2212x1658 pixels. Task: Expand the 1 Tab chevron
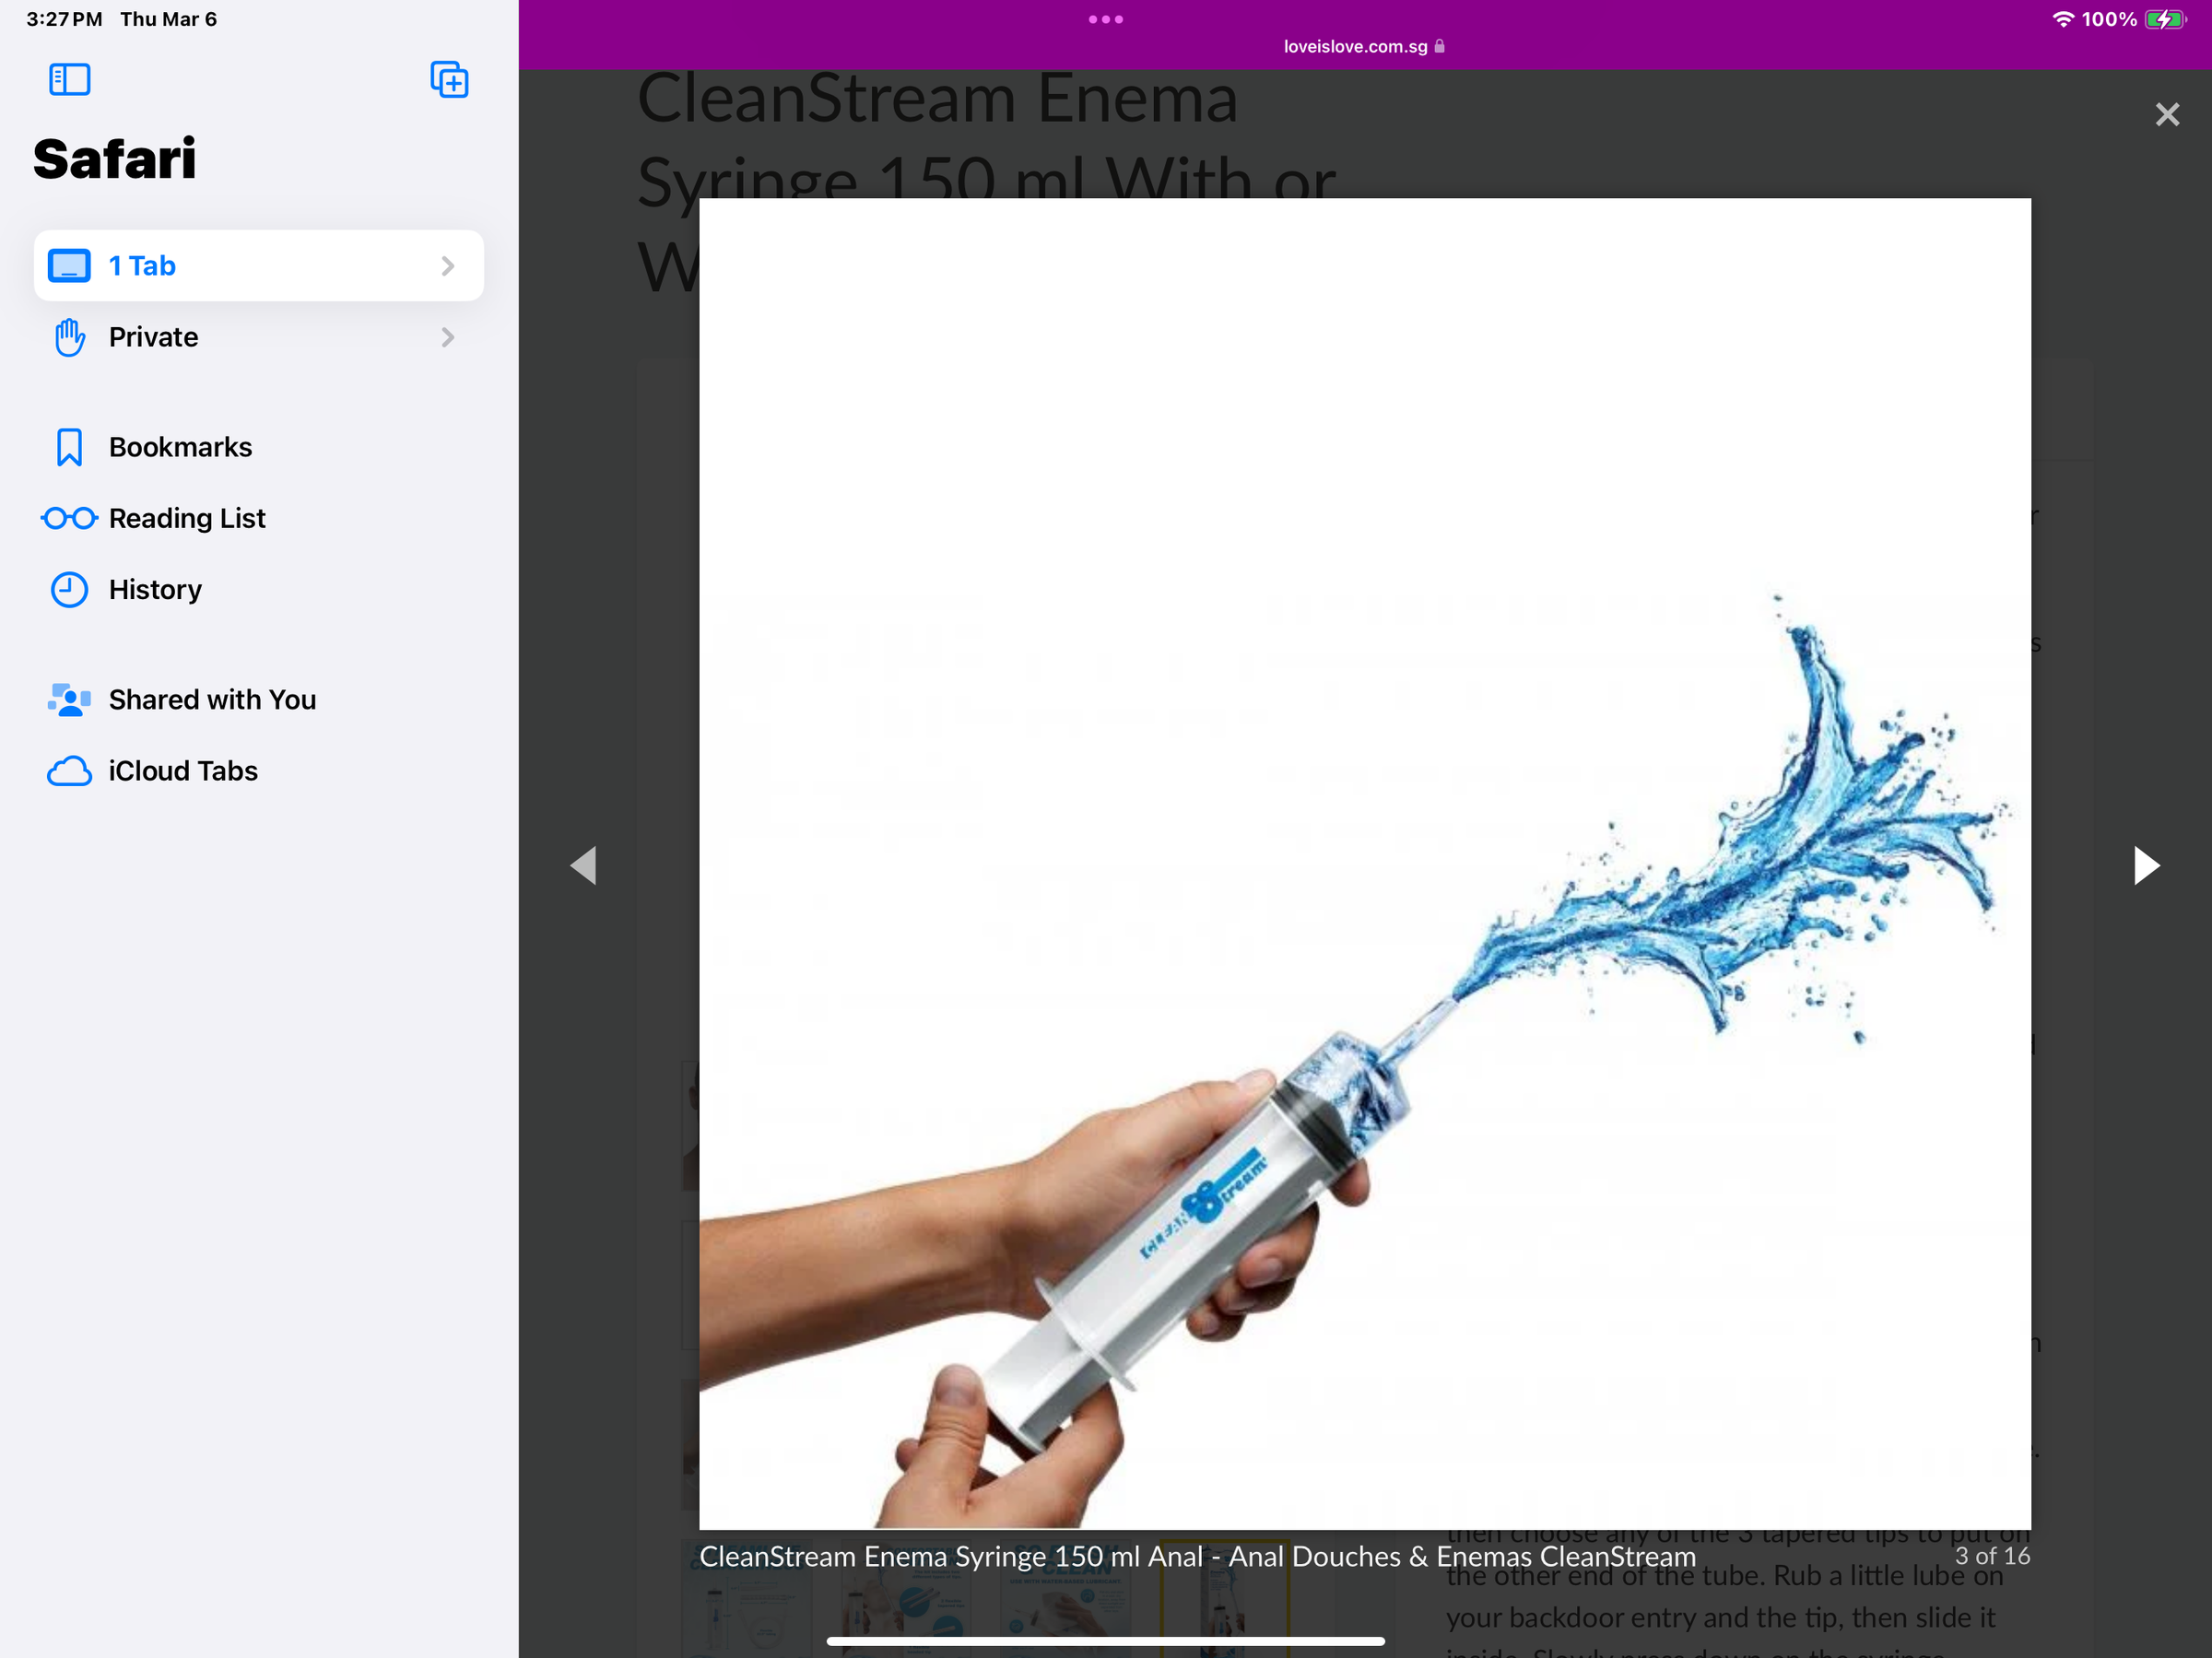point(447,266)
